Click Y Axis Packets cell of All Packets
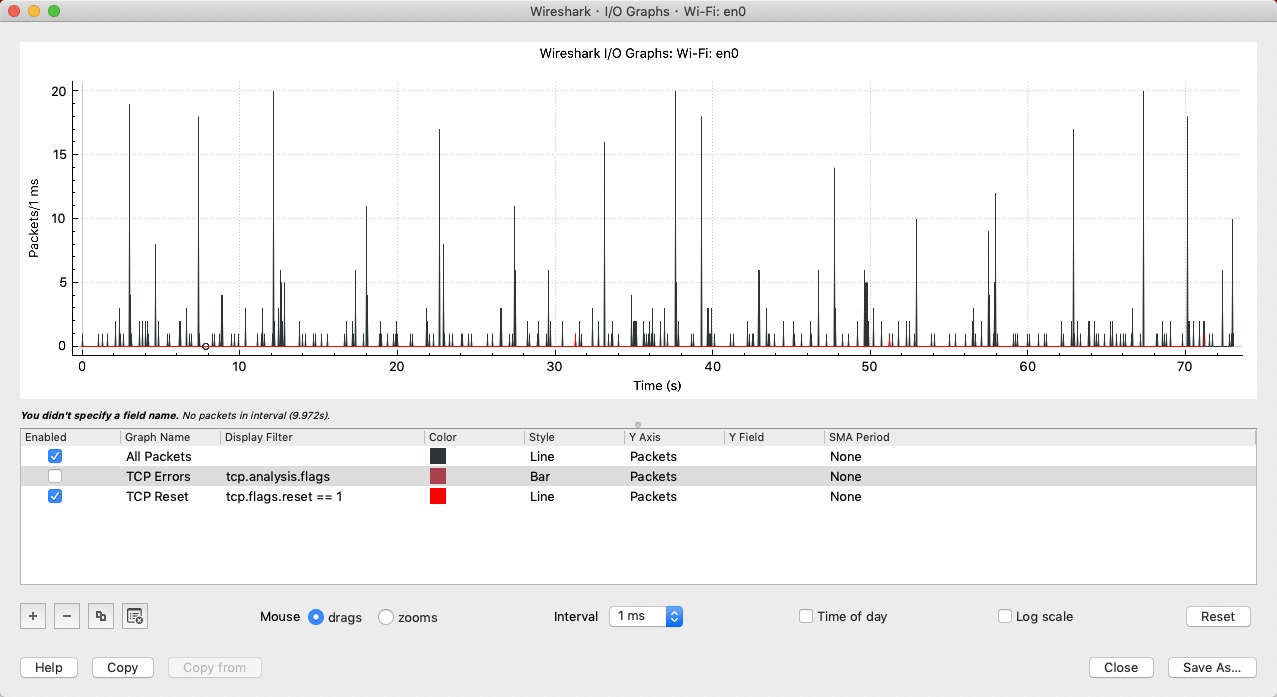 [653, 456]
